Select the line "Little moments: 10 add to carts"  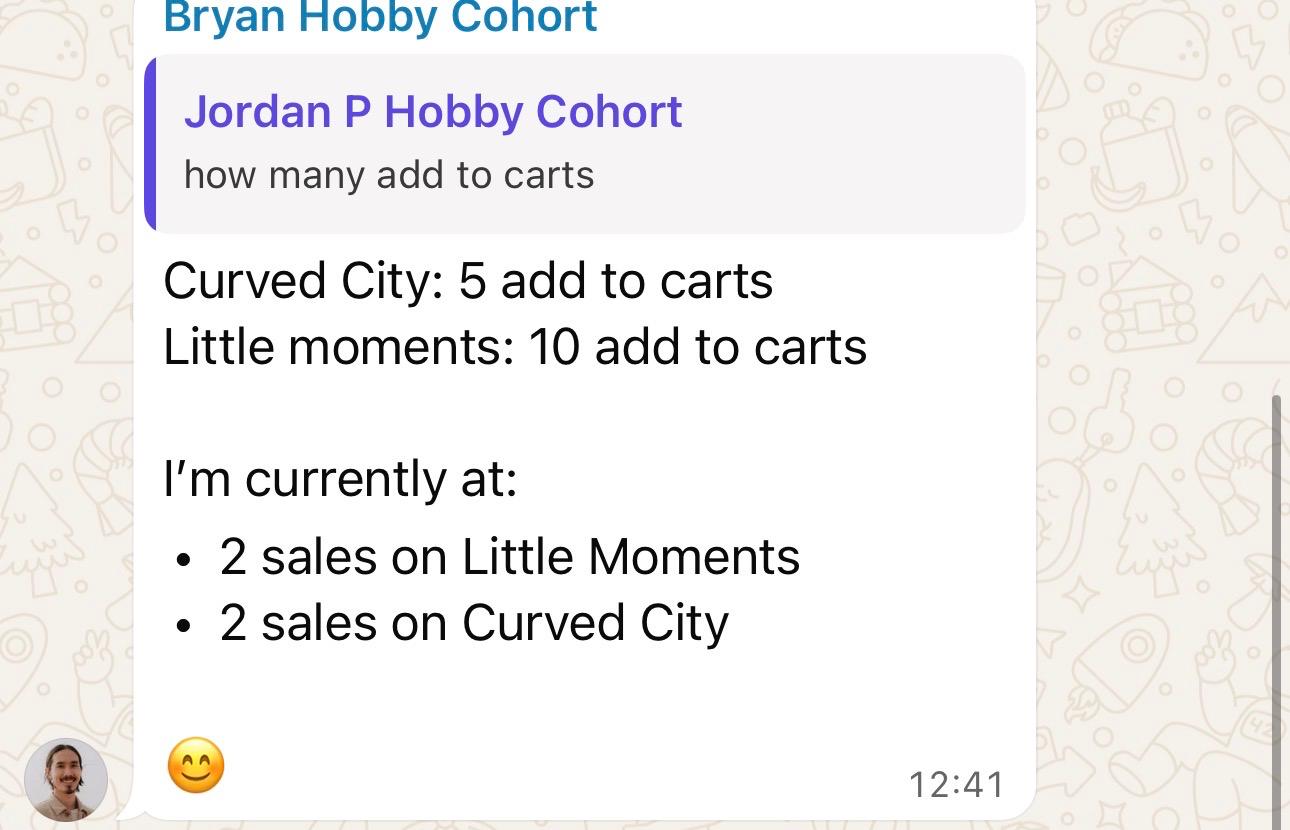click(514, 347)
